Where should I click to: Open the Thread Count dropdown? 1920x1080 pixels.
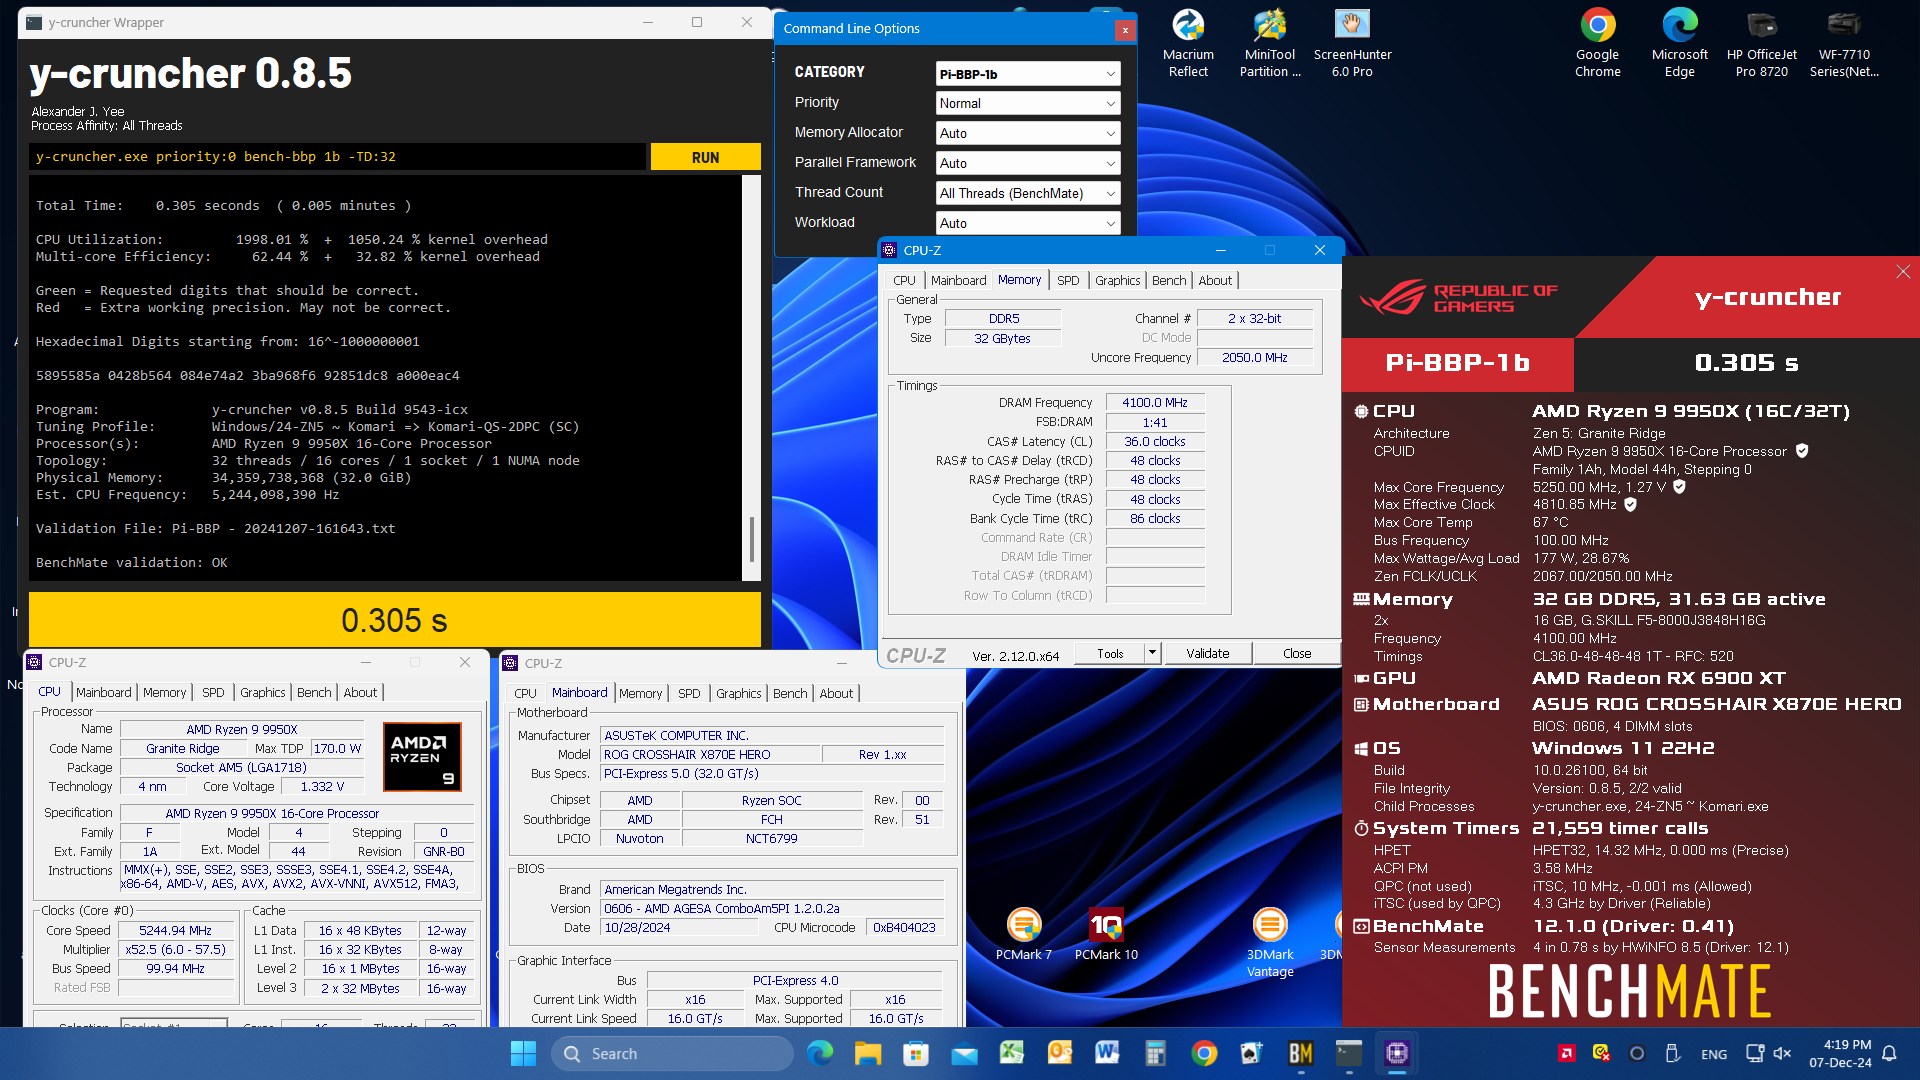coord(1027,193)
